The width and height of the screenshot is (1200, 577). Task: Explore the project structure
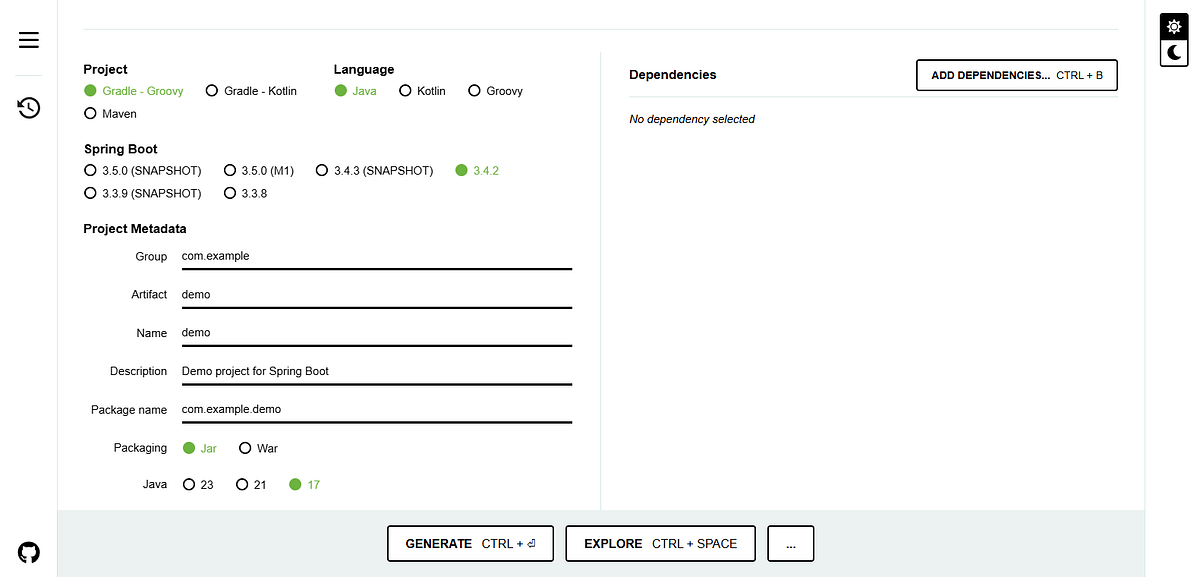tap(660, 543)
